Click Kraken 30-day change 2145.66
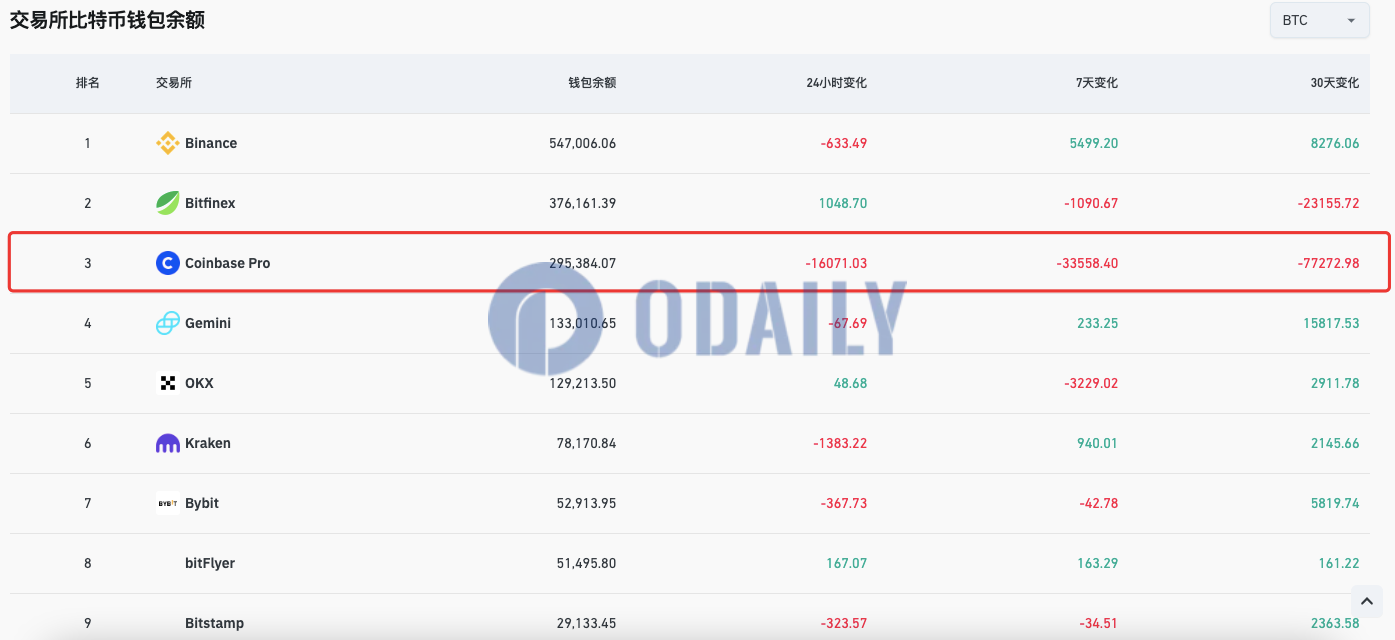Viewport: 1395px width, 640px height. [1335, 443]
